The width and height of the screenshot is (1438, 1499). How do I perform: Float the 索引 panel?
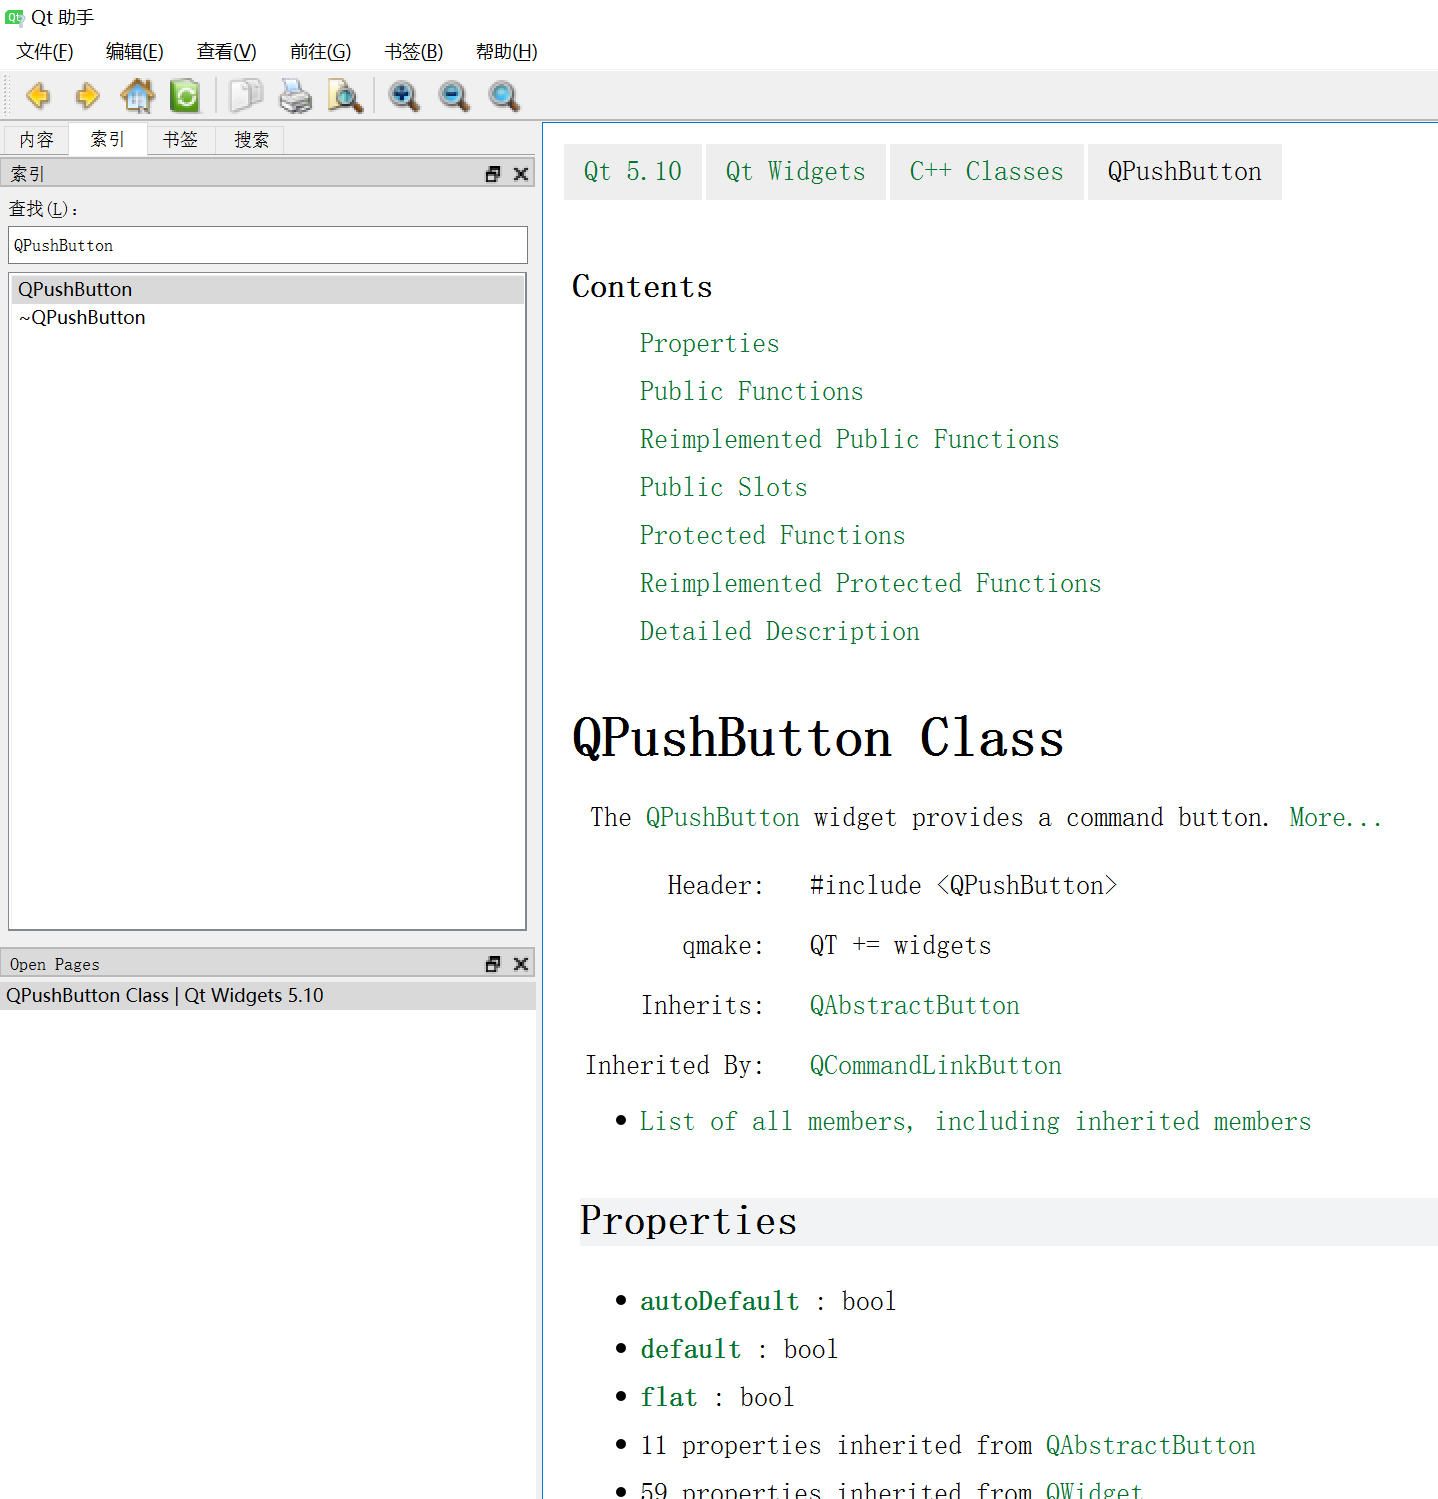pyautogui.click(x=493, y=174)
